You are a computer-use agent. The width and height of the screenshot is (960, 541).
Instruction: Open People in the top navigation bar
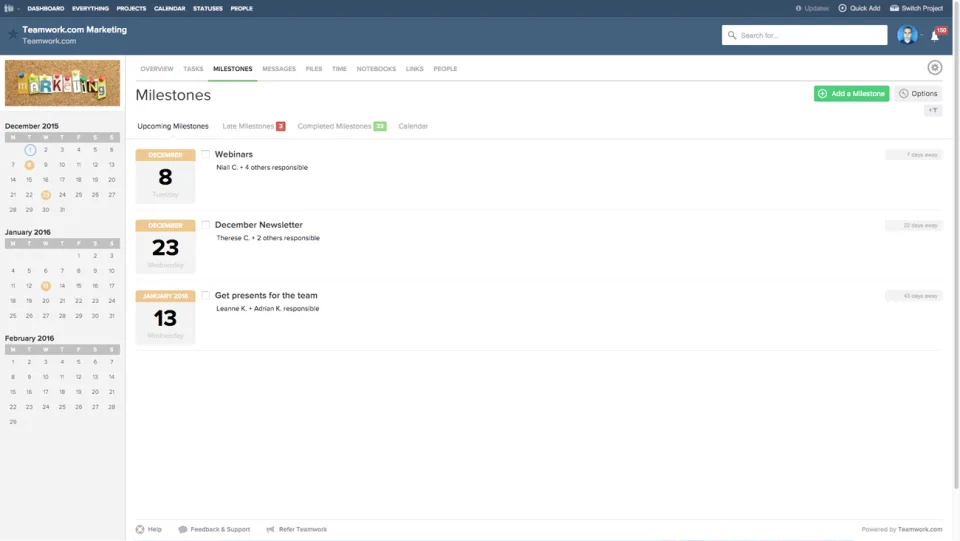[242, 9]
